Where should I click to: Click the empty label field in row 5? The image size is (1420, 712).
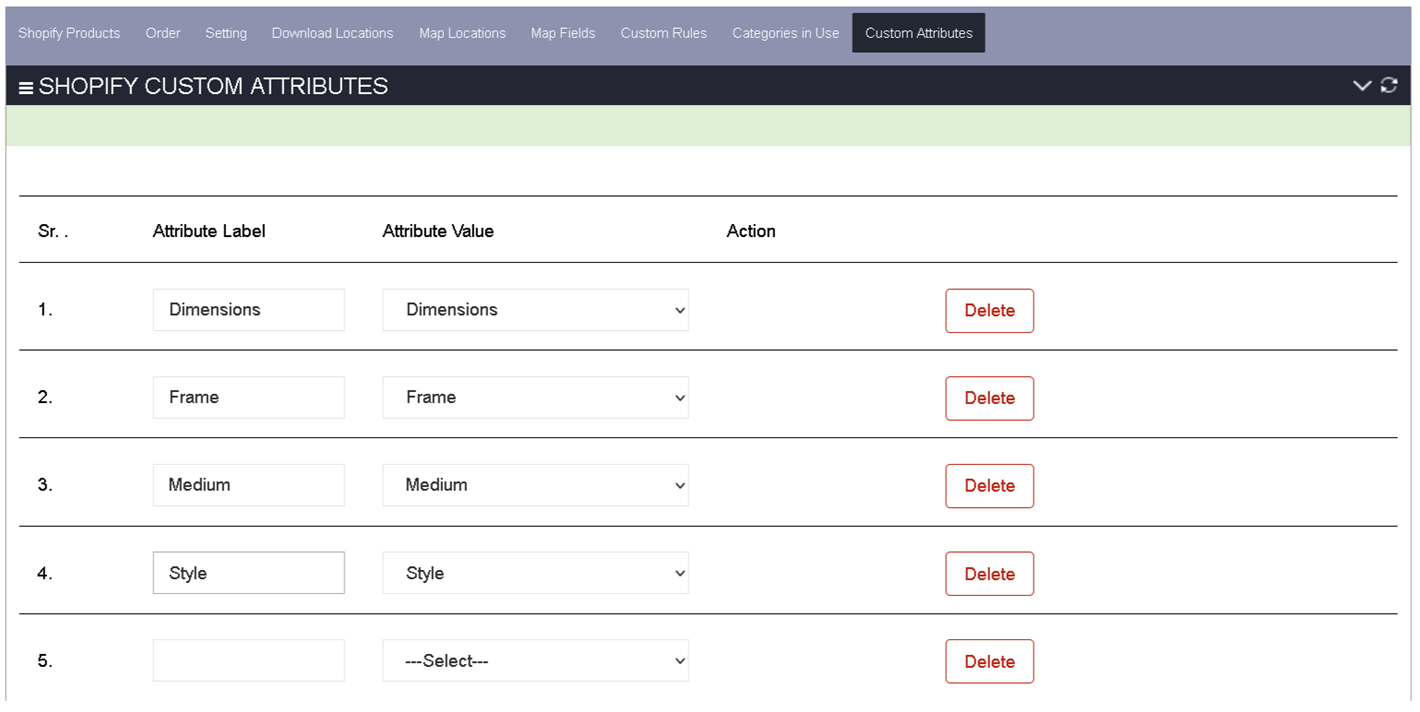point(249,661)
